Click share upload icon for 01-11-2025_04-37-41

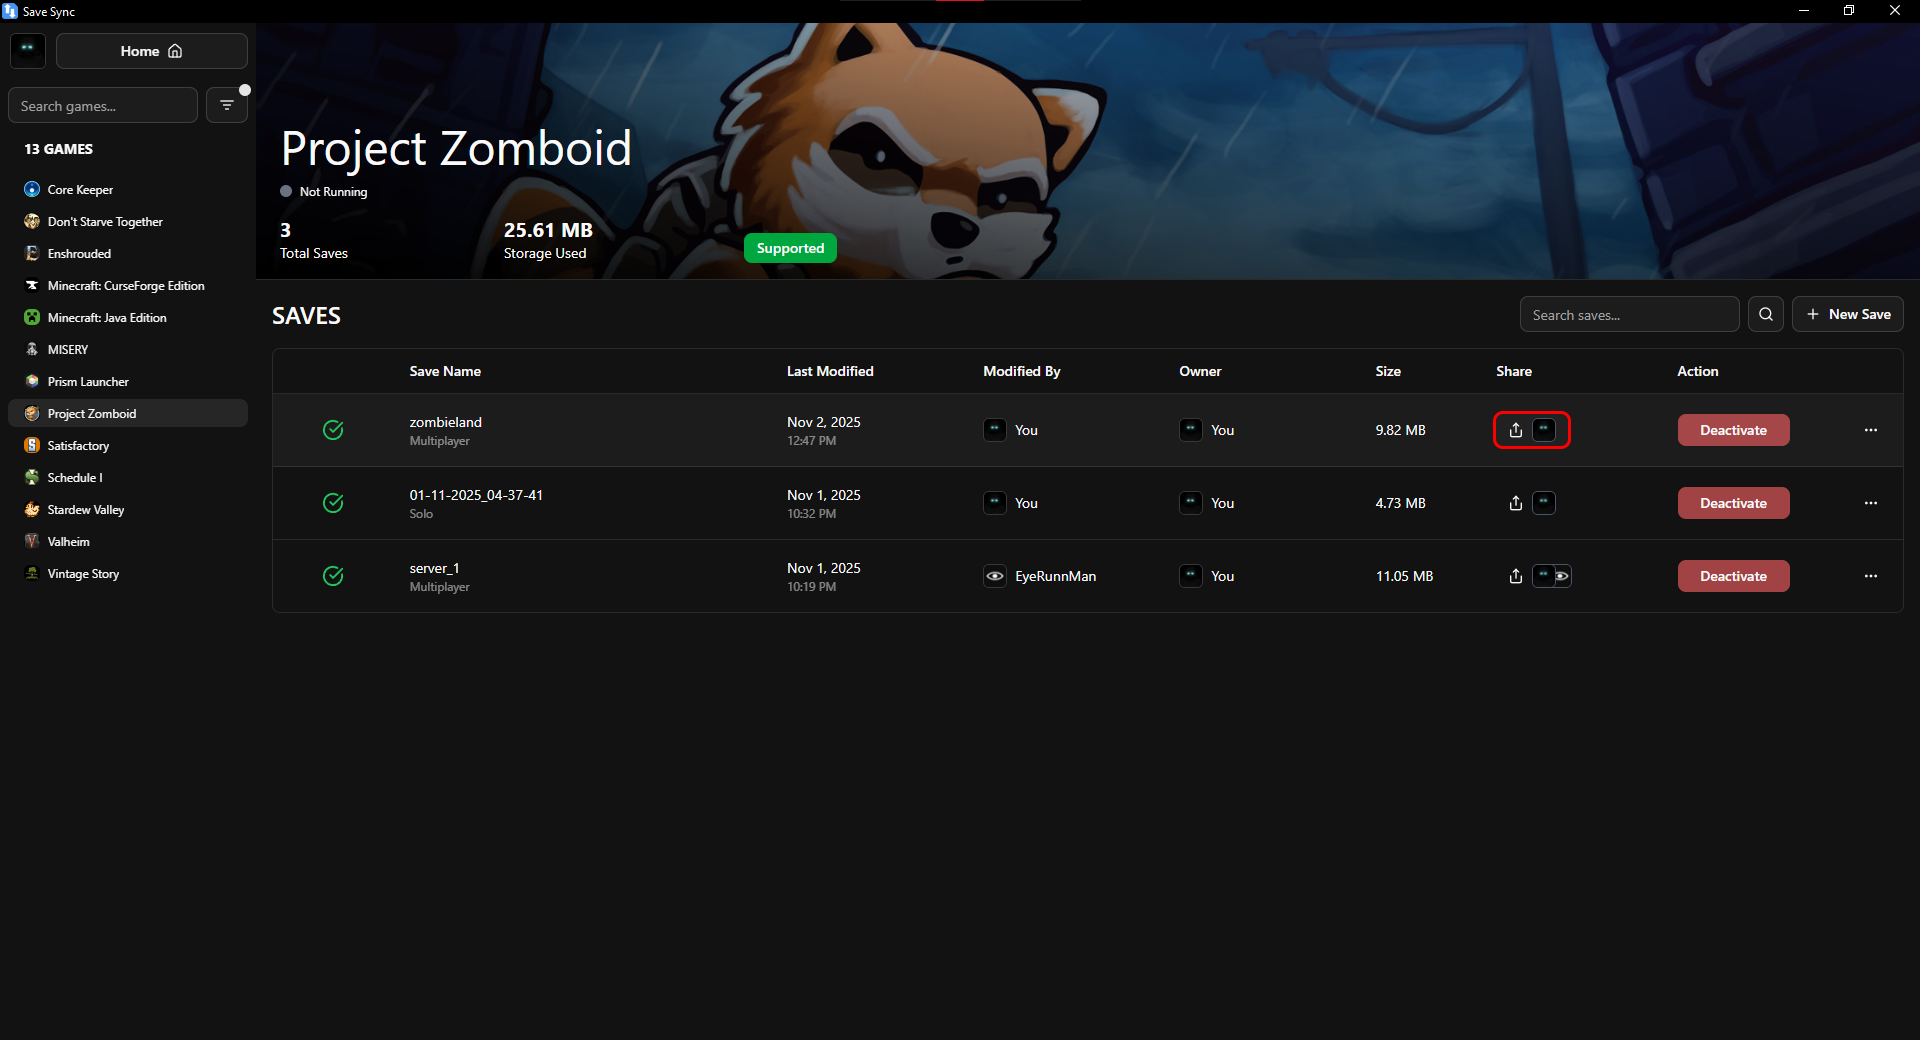pyautogui.click(x=1515, y=503)
